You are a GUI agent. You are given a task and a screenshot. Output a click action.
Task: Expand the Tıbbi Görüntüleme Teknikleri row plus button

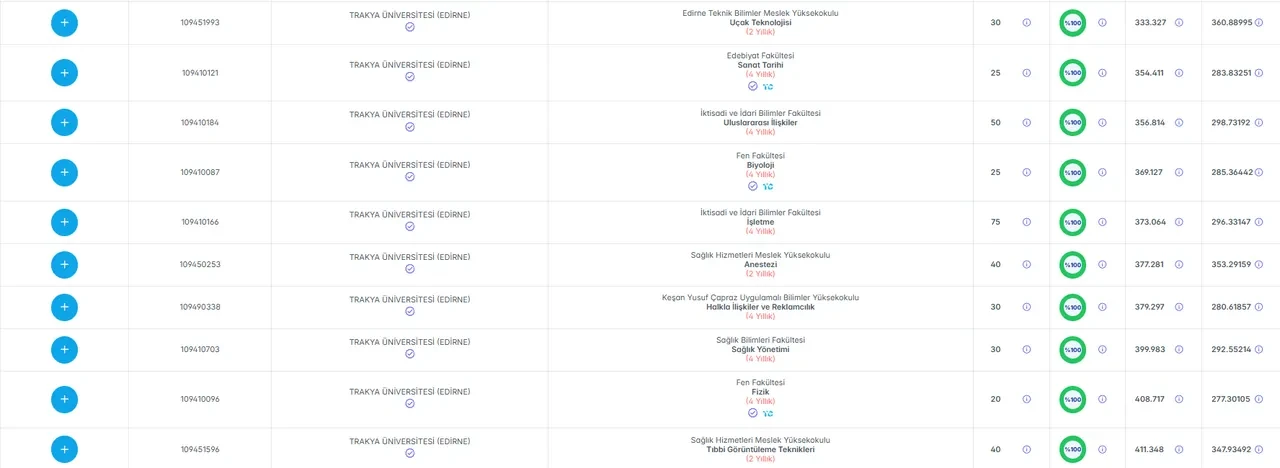(64, 449)
